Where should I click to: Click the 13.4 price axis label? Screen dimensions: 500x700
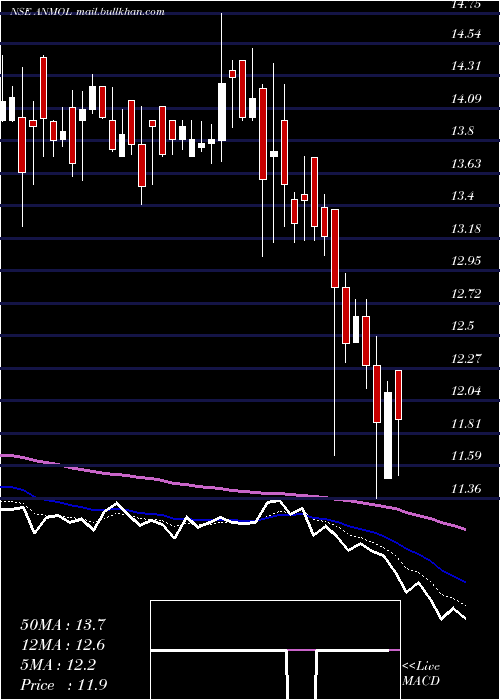tap(463, 196)
